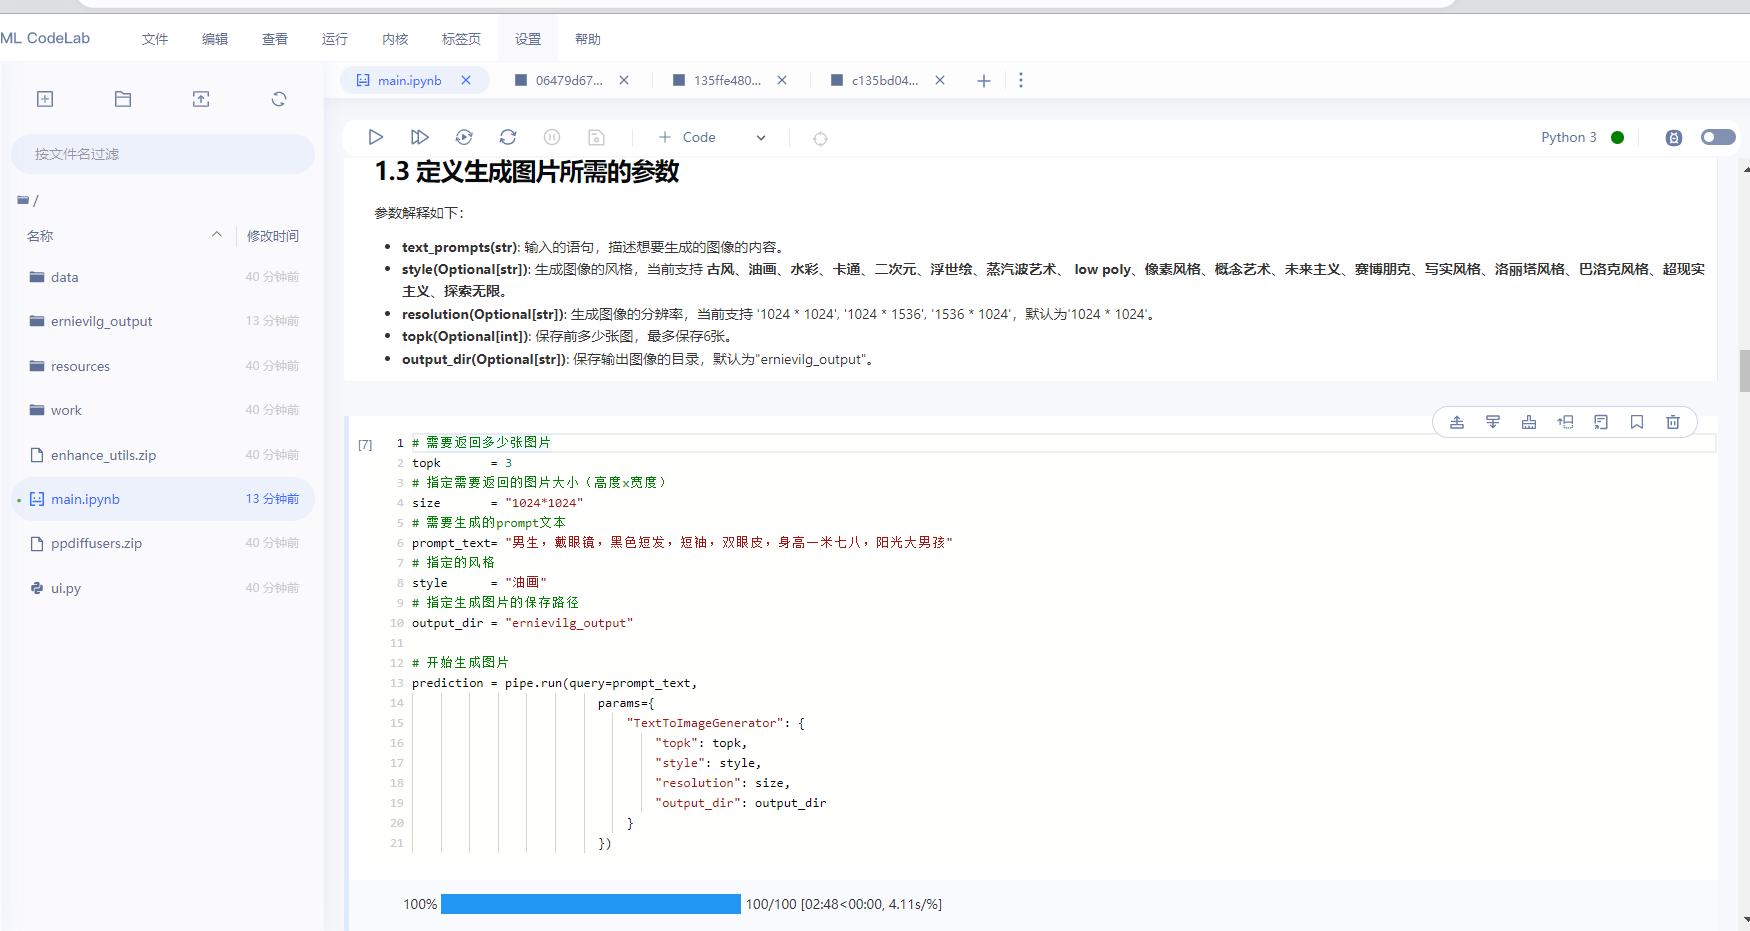Open the ernievilg_output folder
The image size is (1750, 931).
pyautogui.click(x=101, y=321)
